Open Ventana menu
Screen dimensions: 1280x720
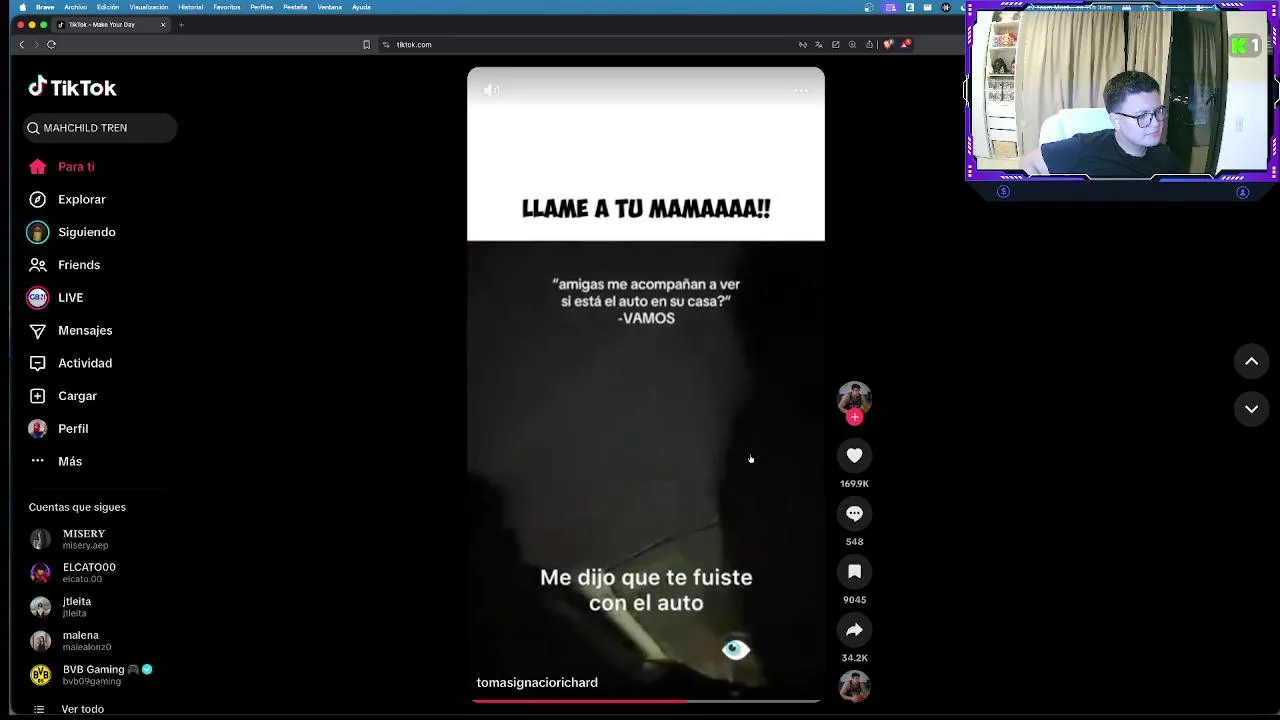pos(330,7)
